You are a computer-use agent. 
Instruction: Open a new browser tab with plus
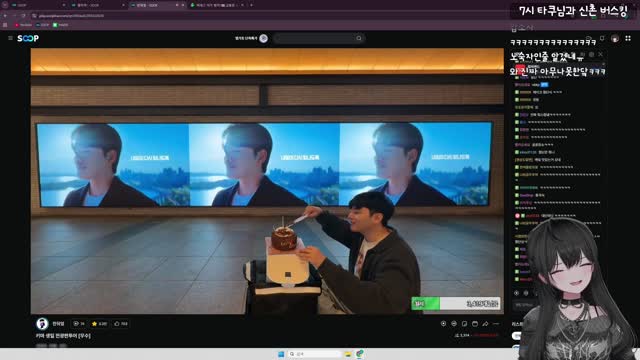[x=251, y=5]
